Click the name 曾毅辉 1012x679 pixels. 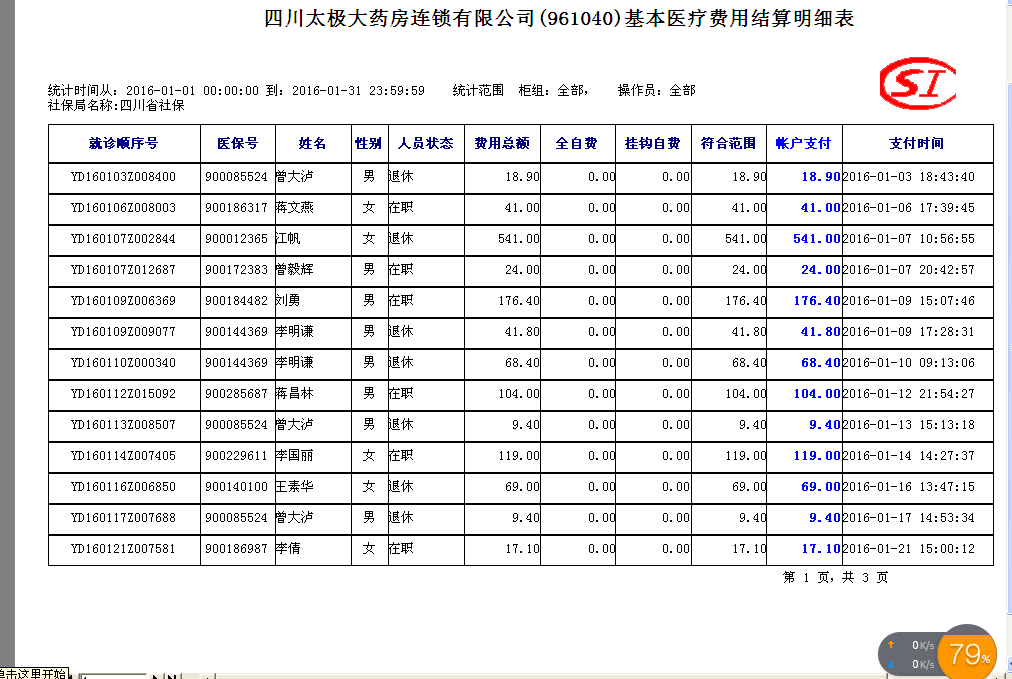(295, 270)
